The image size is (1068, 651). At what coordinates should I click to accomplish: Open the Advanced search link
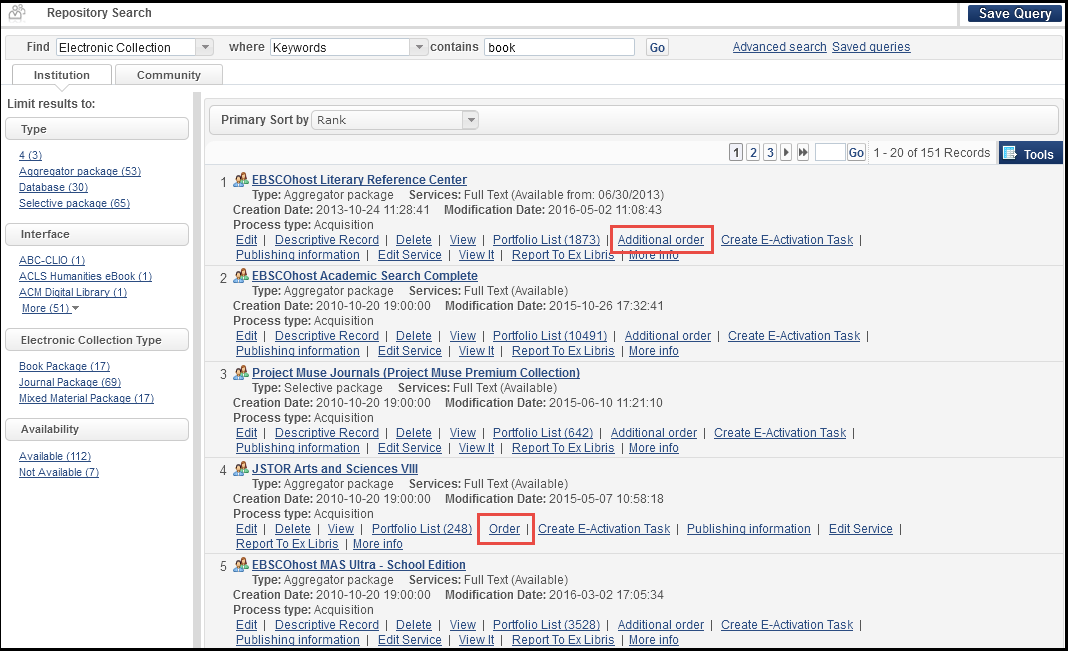779,46
